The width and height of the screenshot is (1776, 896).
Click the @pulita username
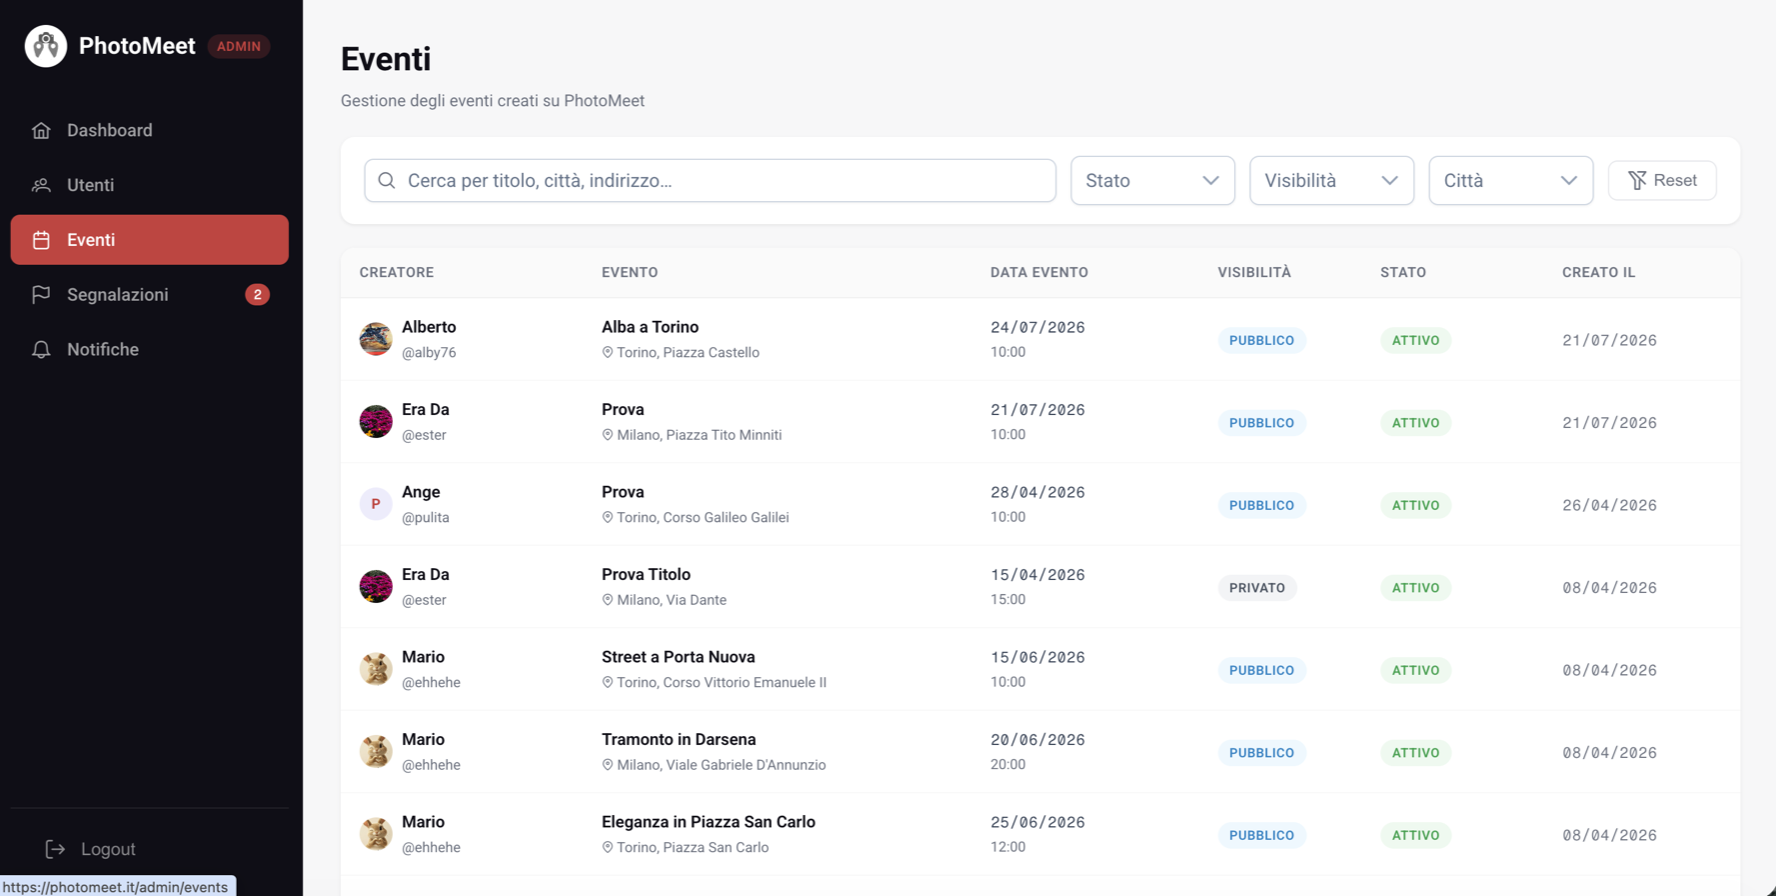[x=426, y=517]
